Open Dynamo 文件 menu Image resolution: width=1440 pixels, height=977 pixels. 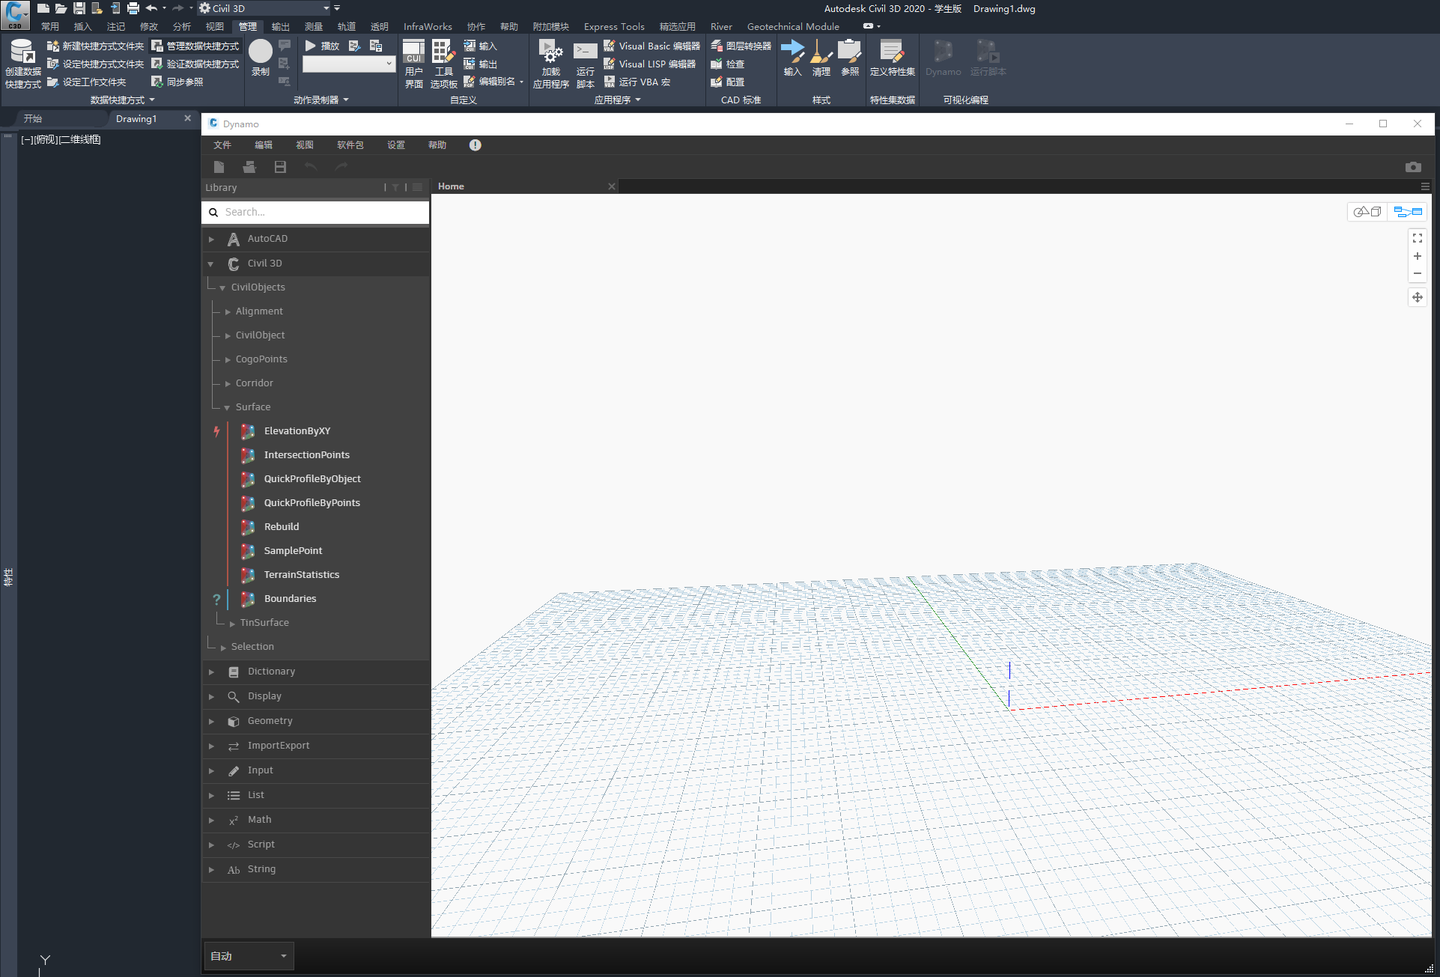(222, 145)
